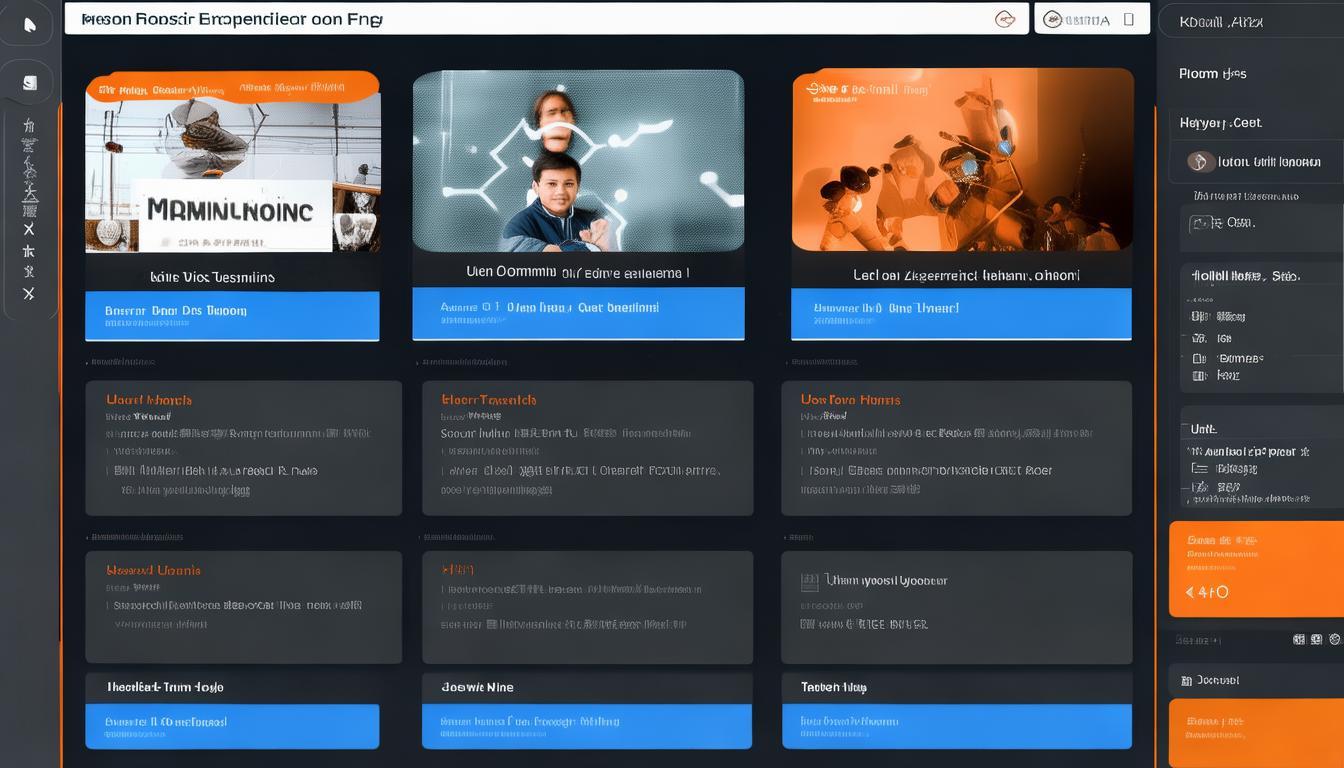Click the square document icon in the left sidebar
The height and width of the screenshot is (768, 1344).
30,83
